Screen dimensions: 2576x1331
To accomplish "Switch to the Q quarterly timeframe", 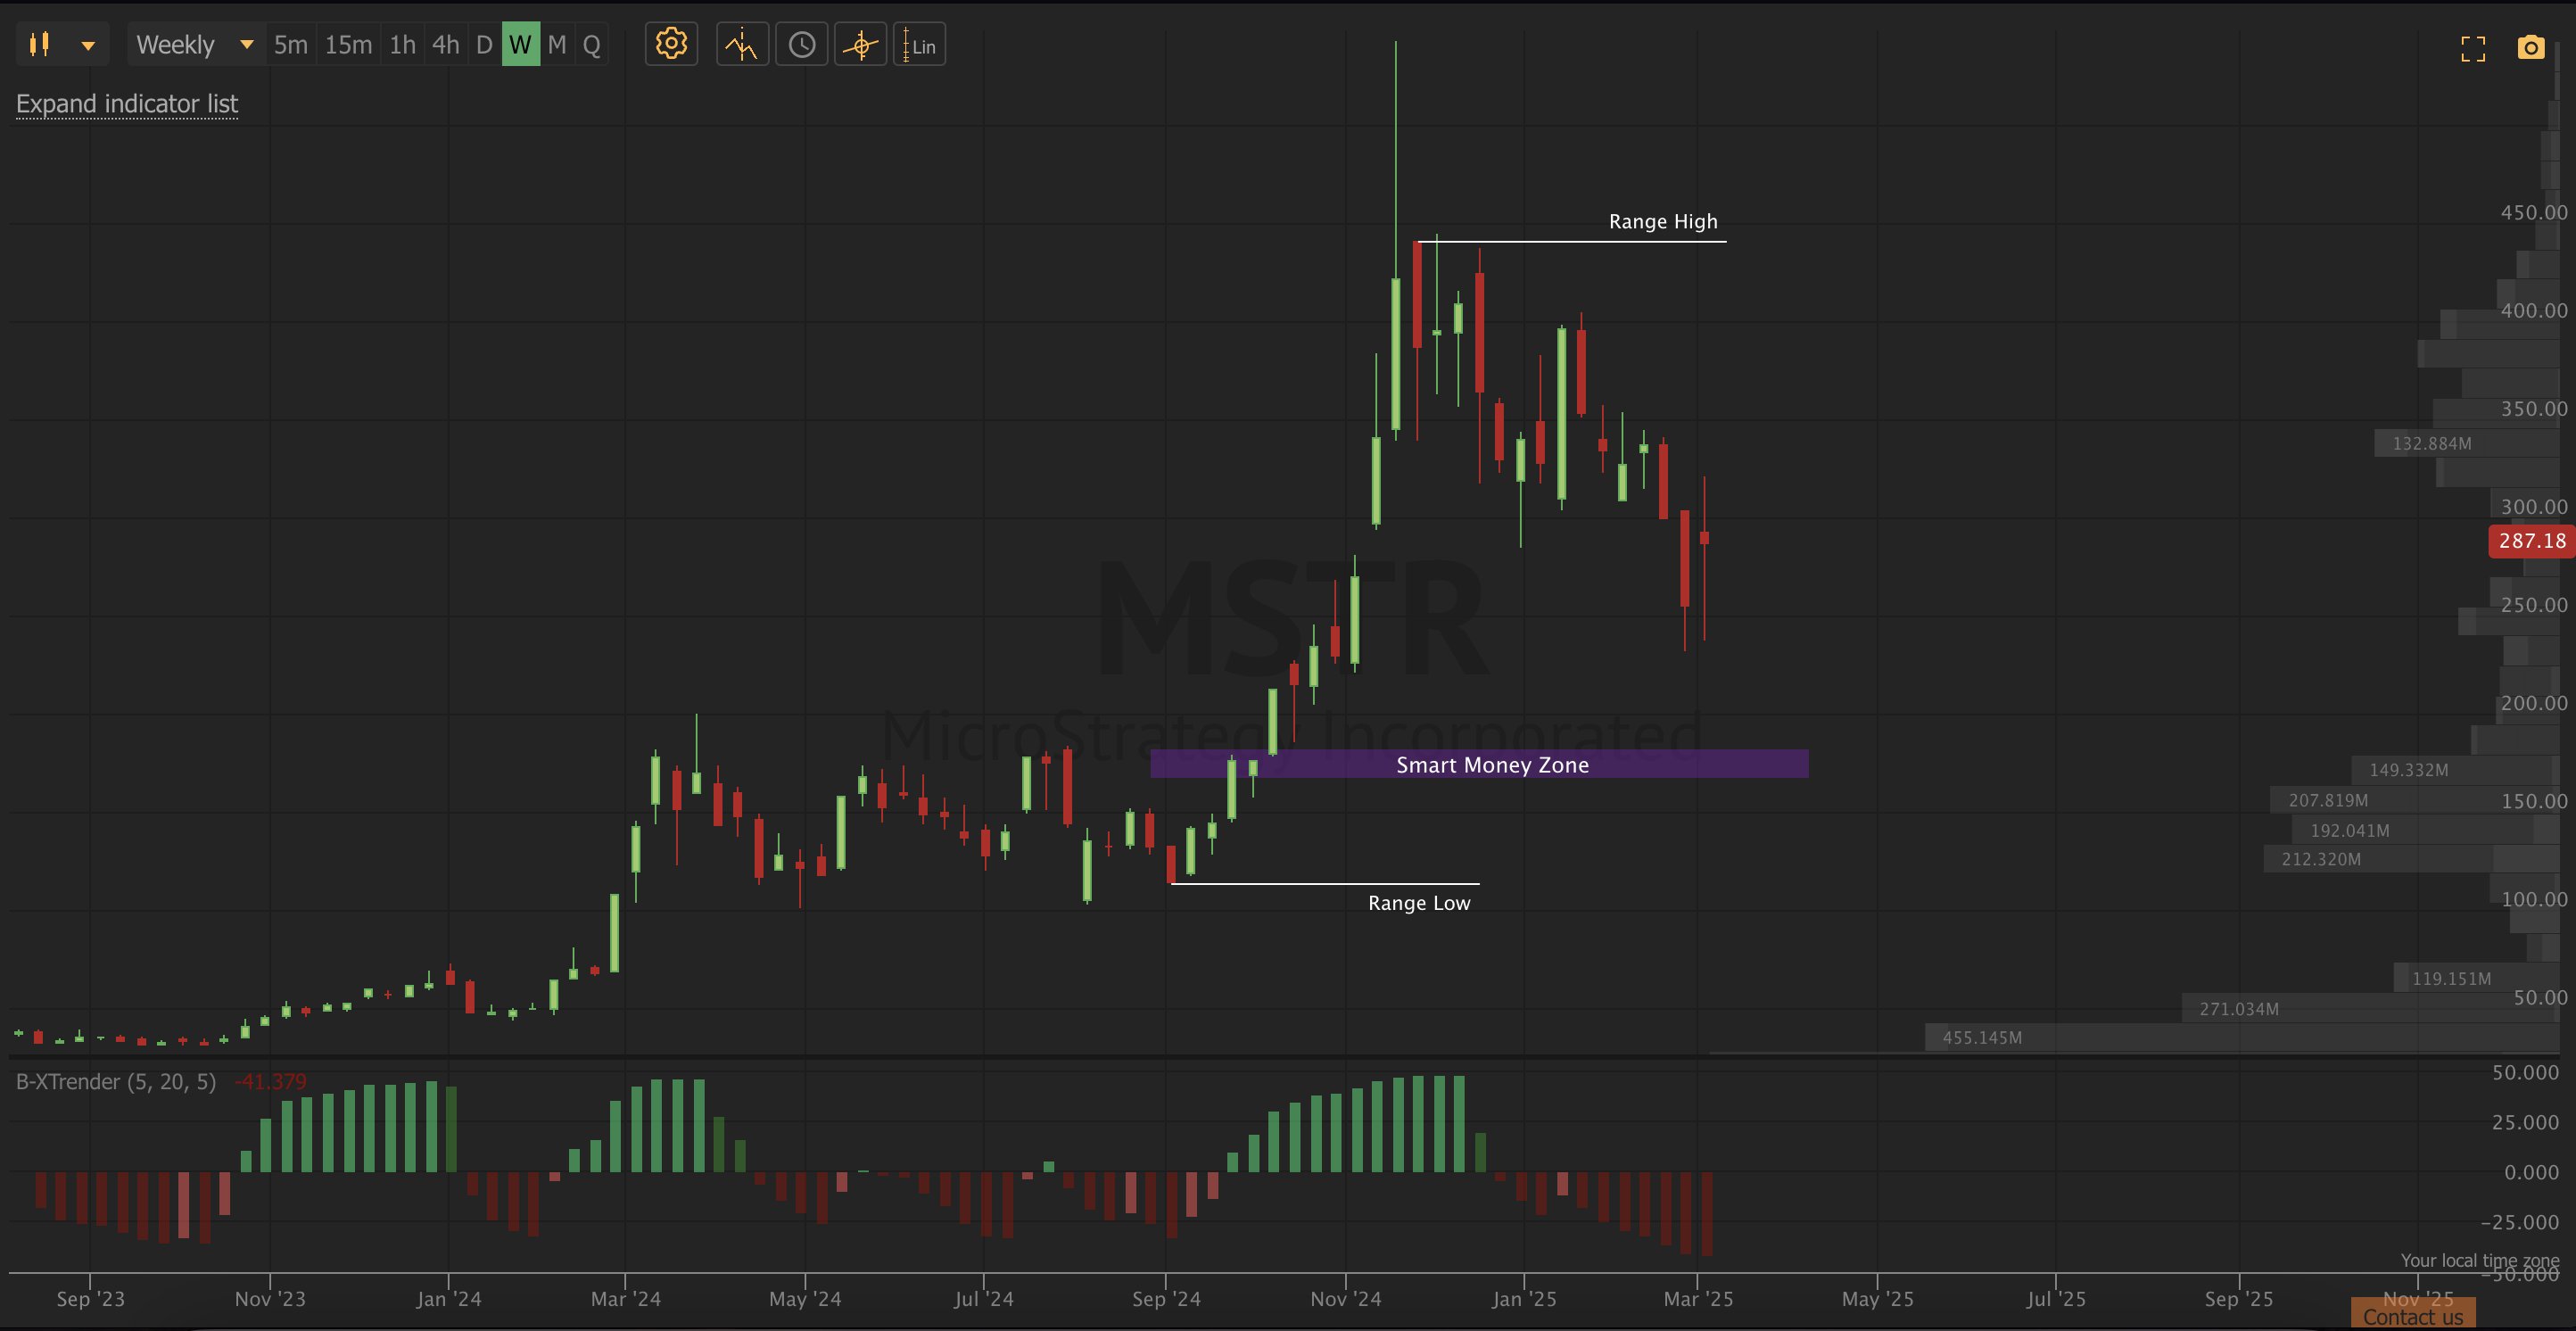I will (x=592, y=45).
